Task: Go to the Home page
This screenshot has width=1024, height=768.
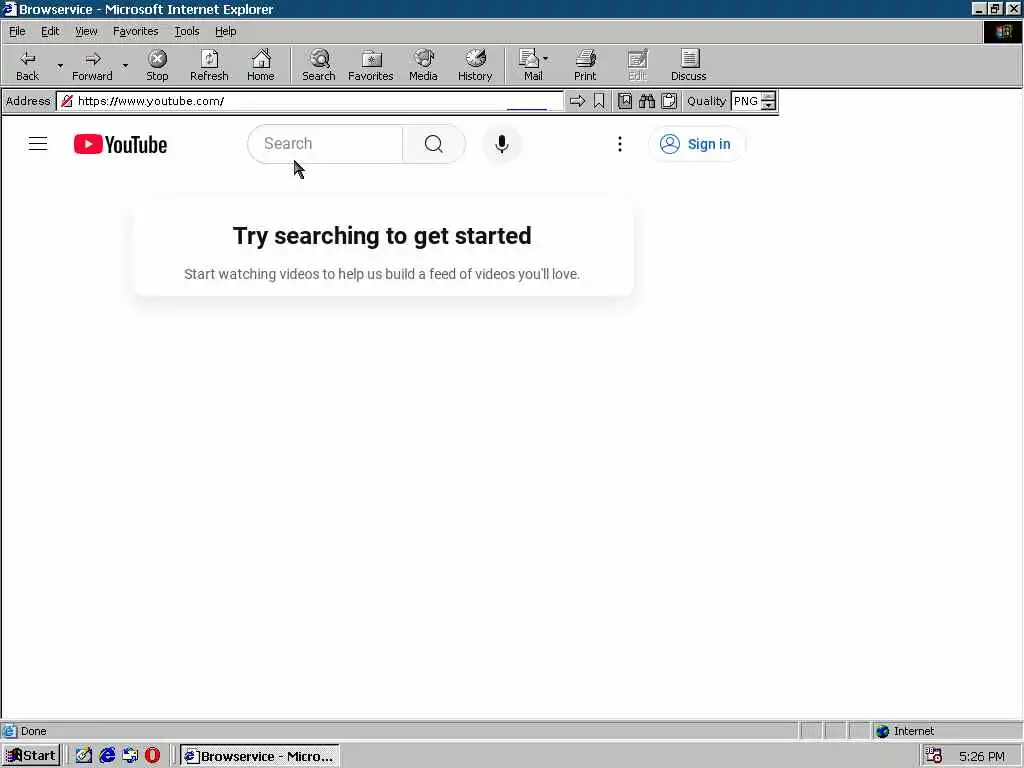Action: [261, 65]
